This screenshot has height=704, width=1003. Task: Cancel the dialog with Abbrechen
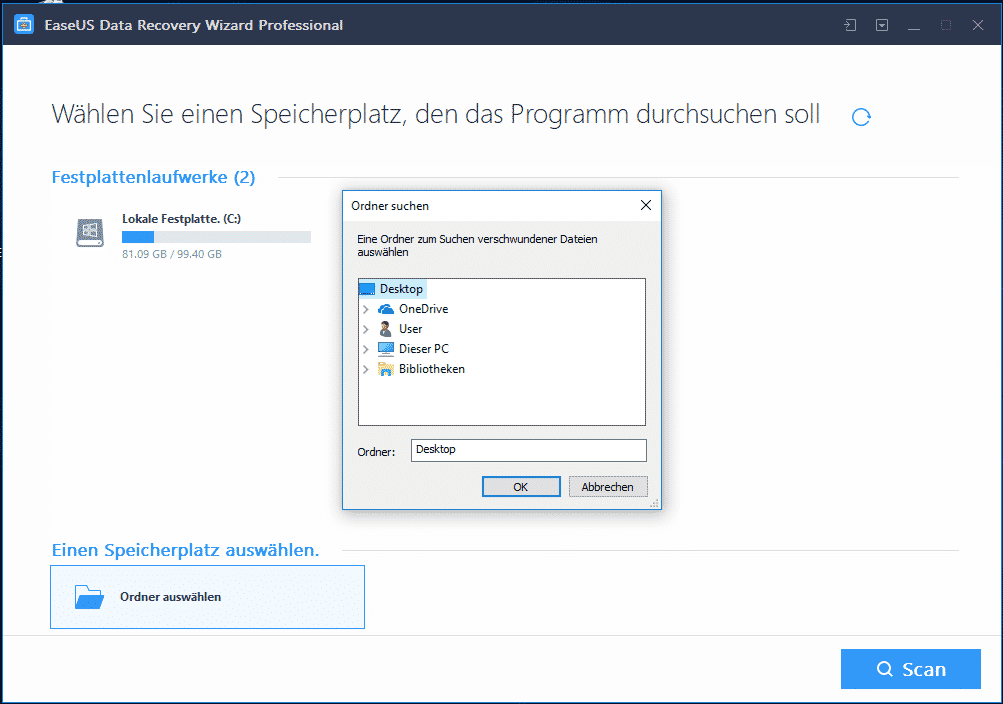pyautogui.click(x=608, y=487)
